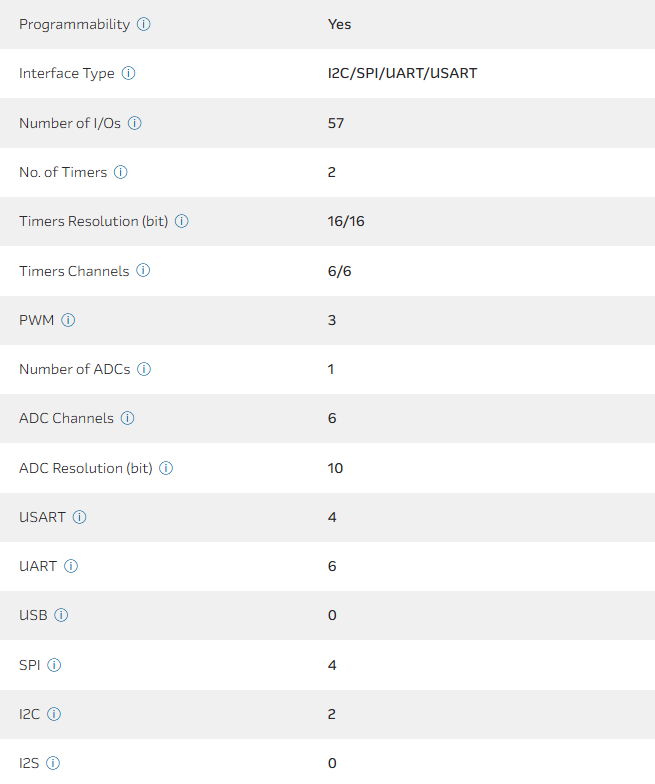This screenshot has height=784, width=655.
Task: Show info for I2S parameter
Action: click(53, 763)
